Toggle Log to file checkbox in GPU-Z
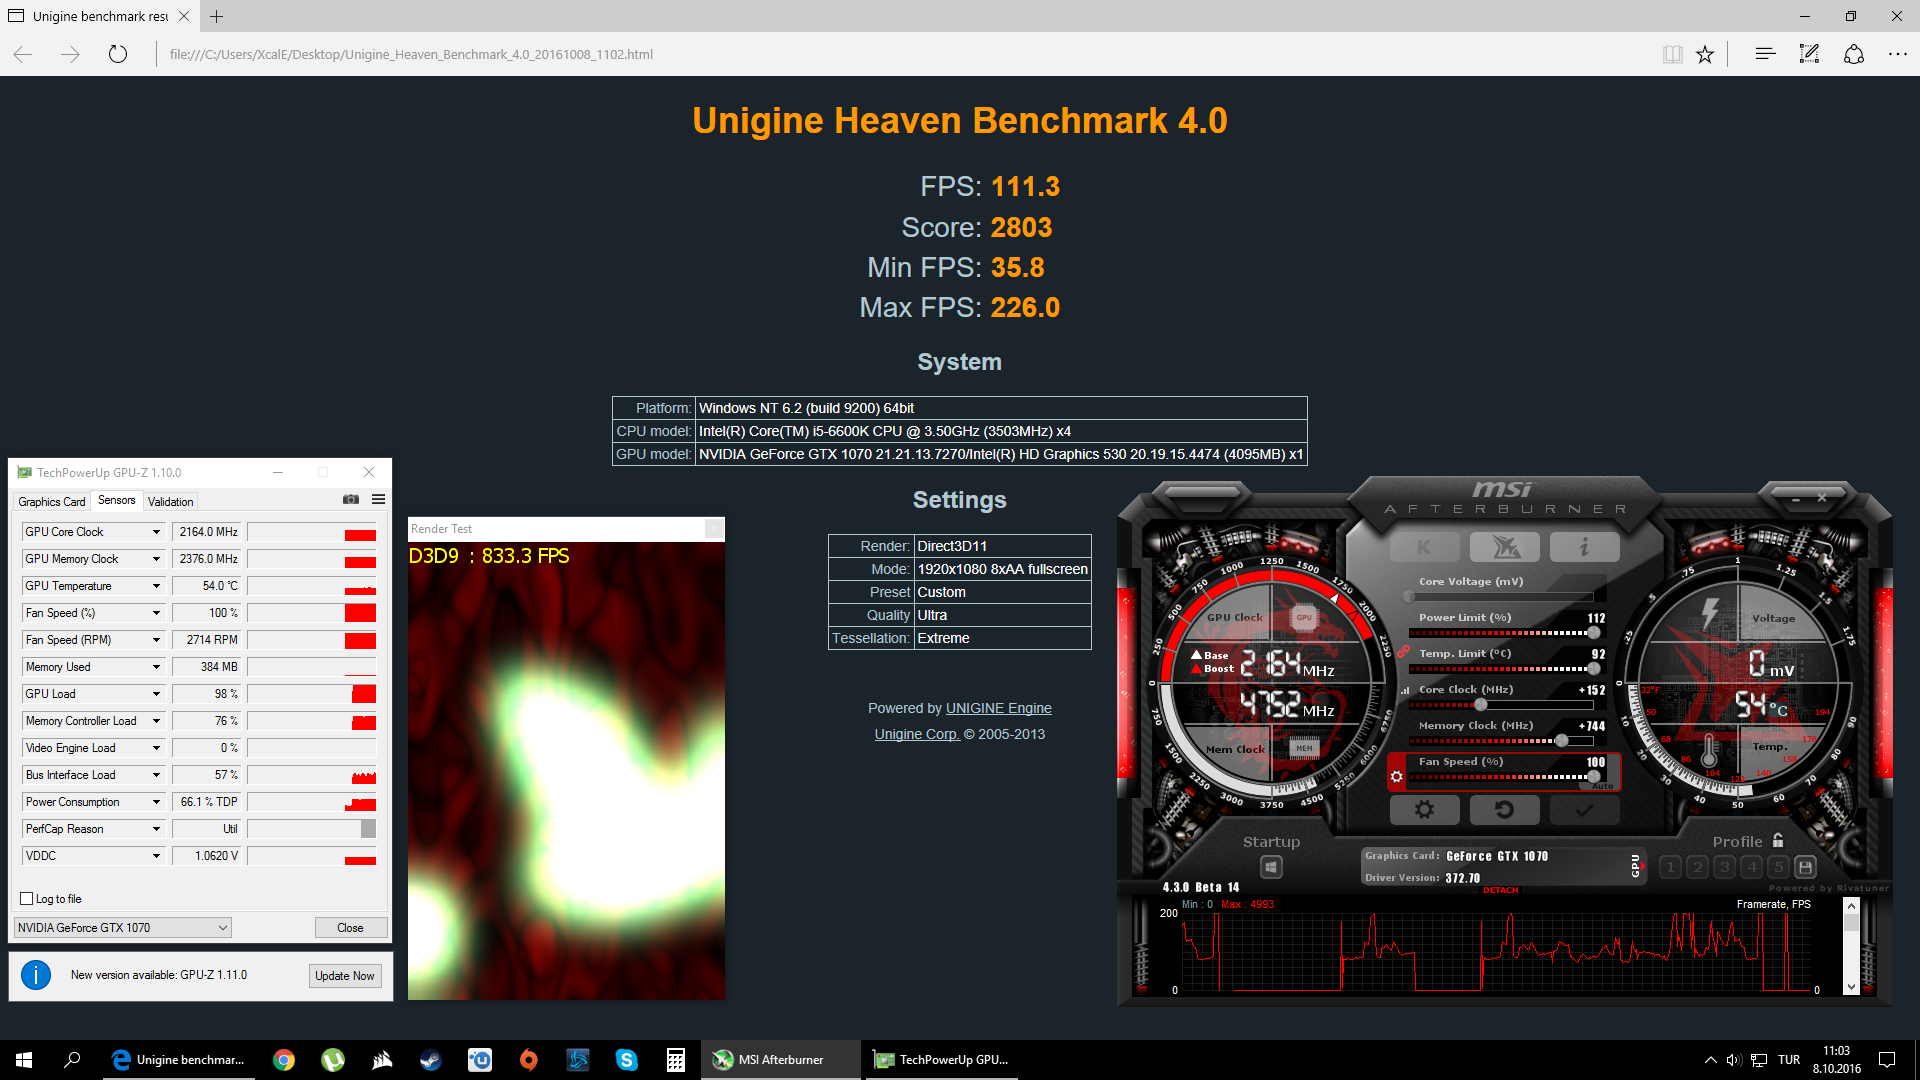 click(x=27, y=899)
